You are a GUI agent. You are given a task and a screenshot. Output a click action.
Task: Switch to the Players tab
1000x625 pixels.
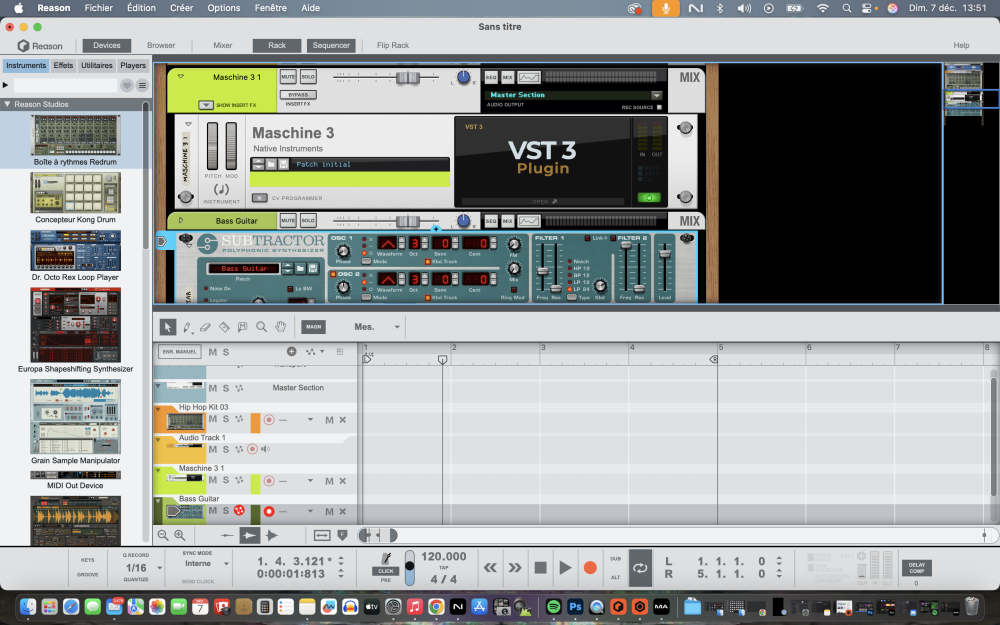133,65
